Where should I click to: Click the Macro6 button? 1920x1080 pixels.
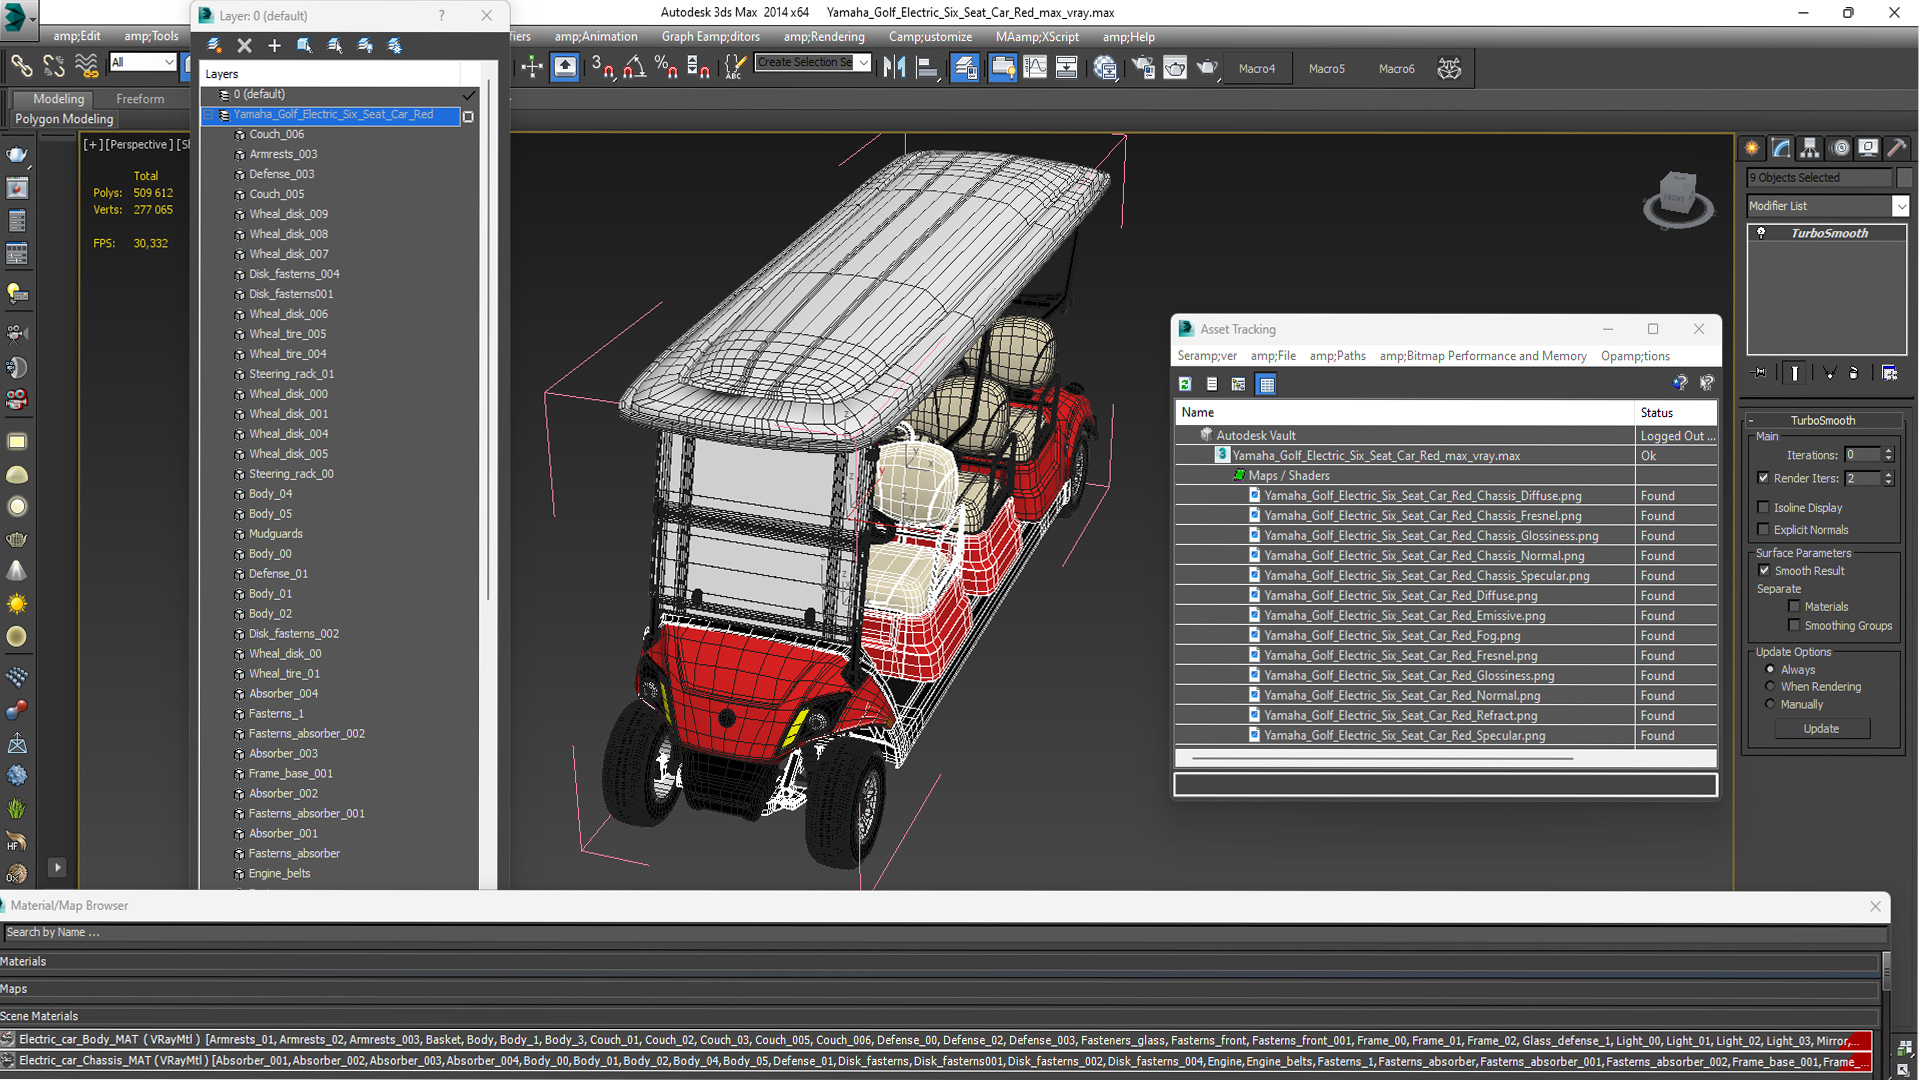tap(1397, 68)
